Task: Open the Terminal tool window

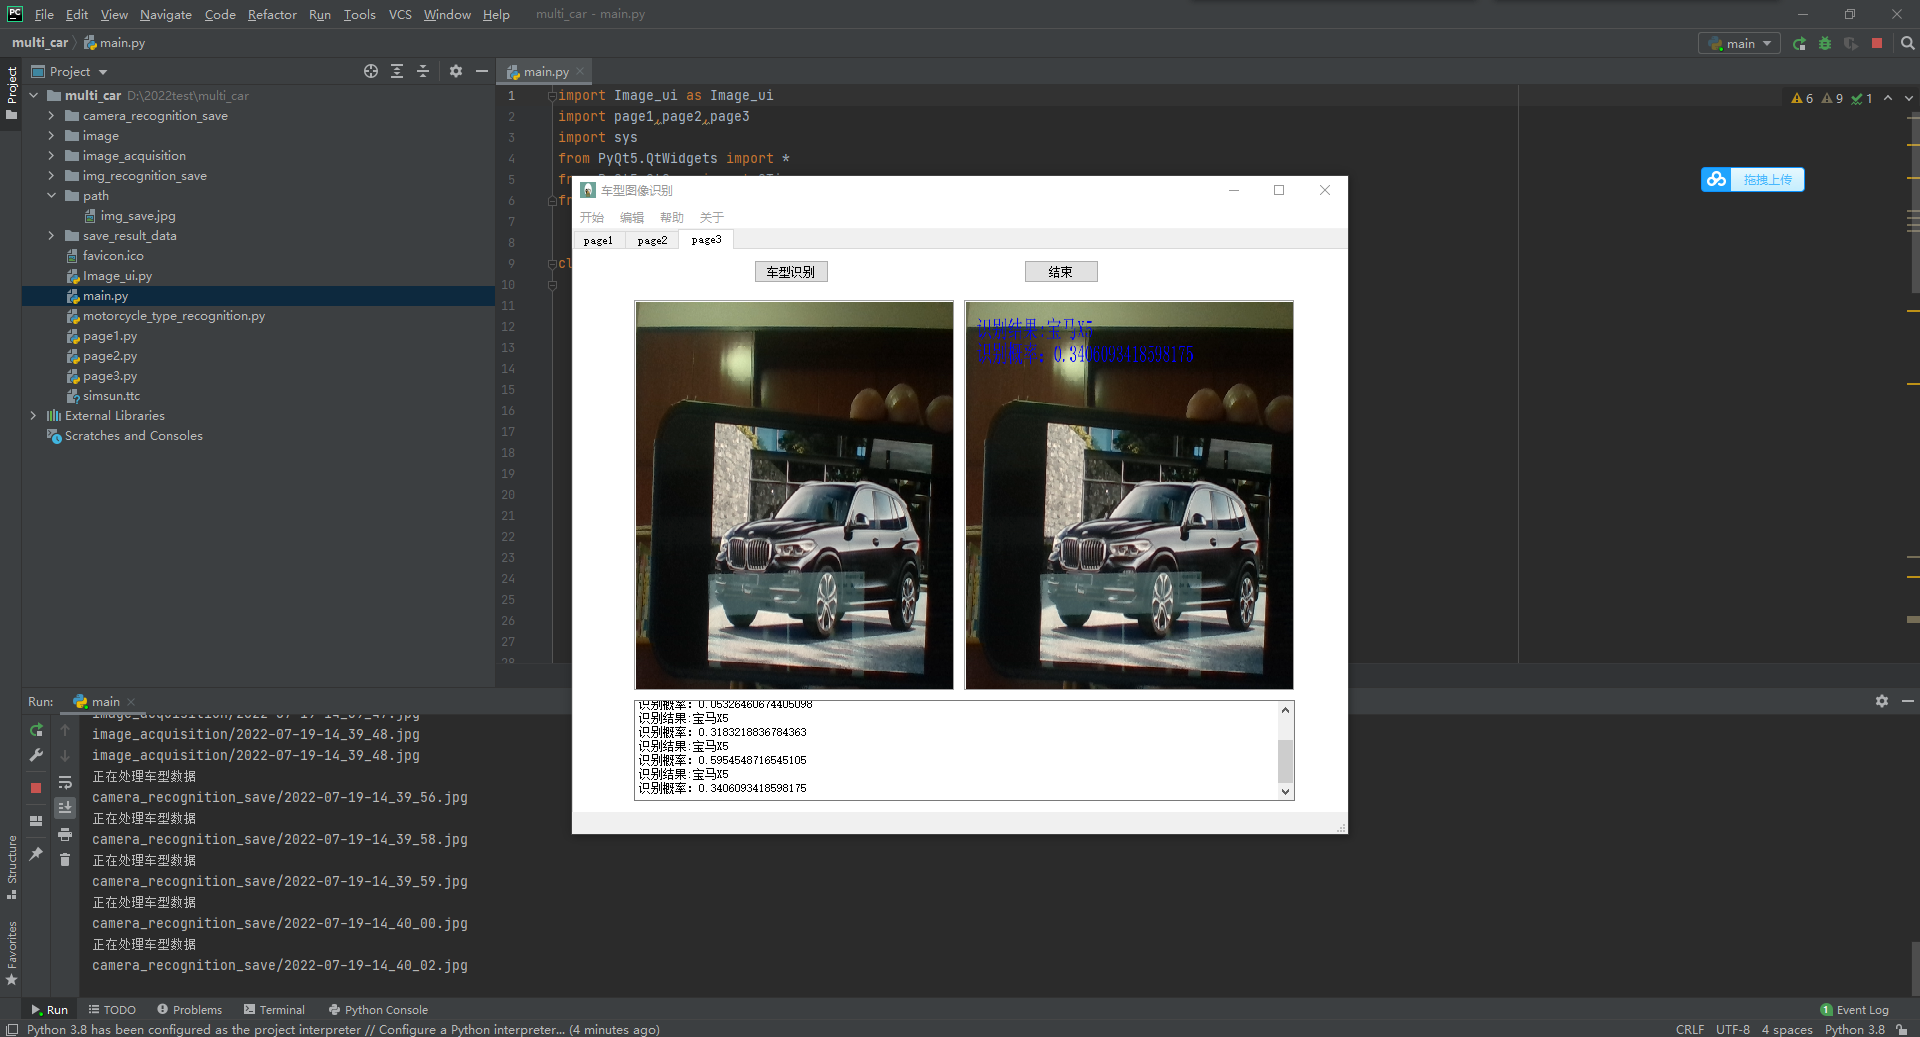Action: [274, 1010]
